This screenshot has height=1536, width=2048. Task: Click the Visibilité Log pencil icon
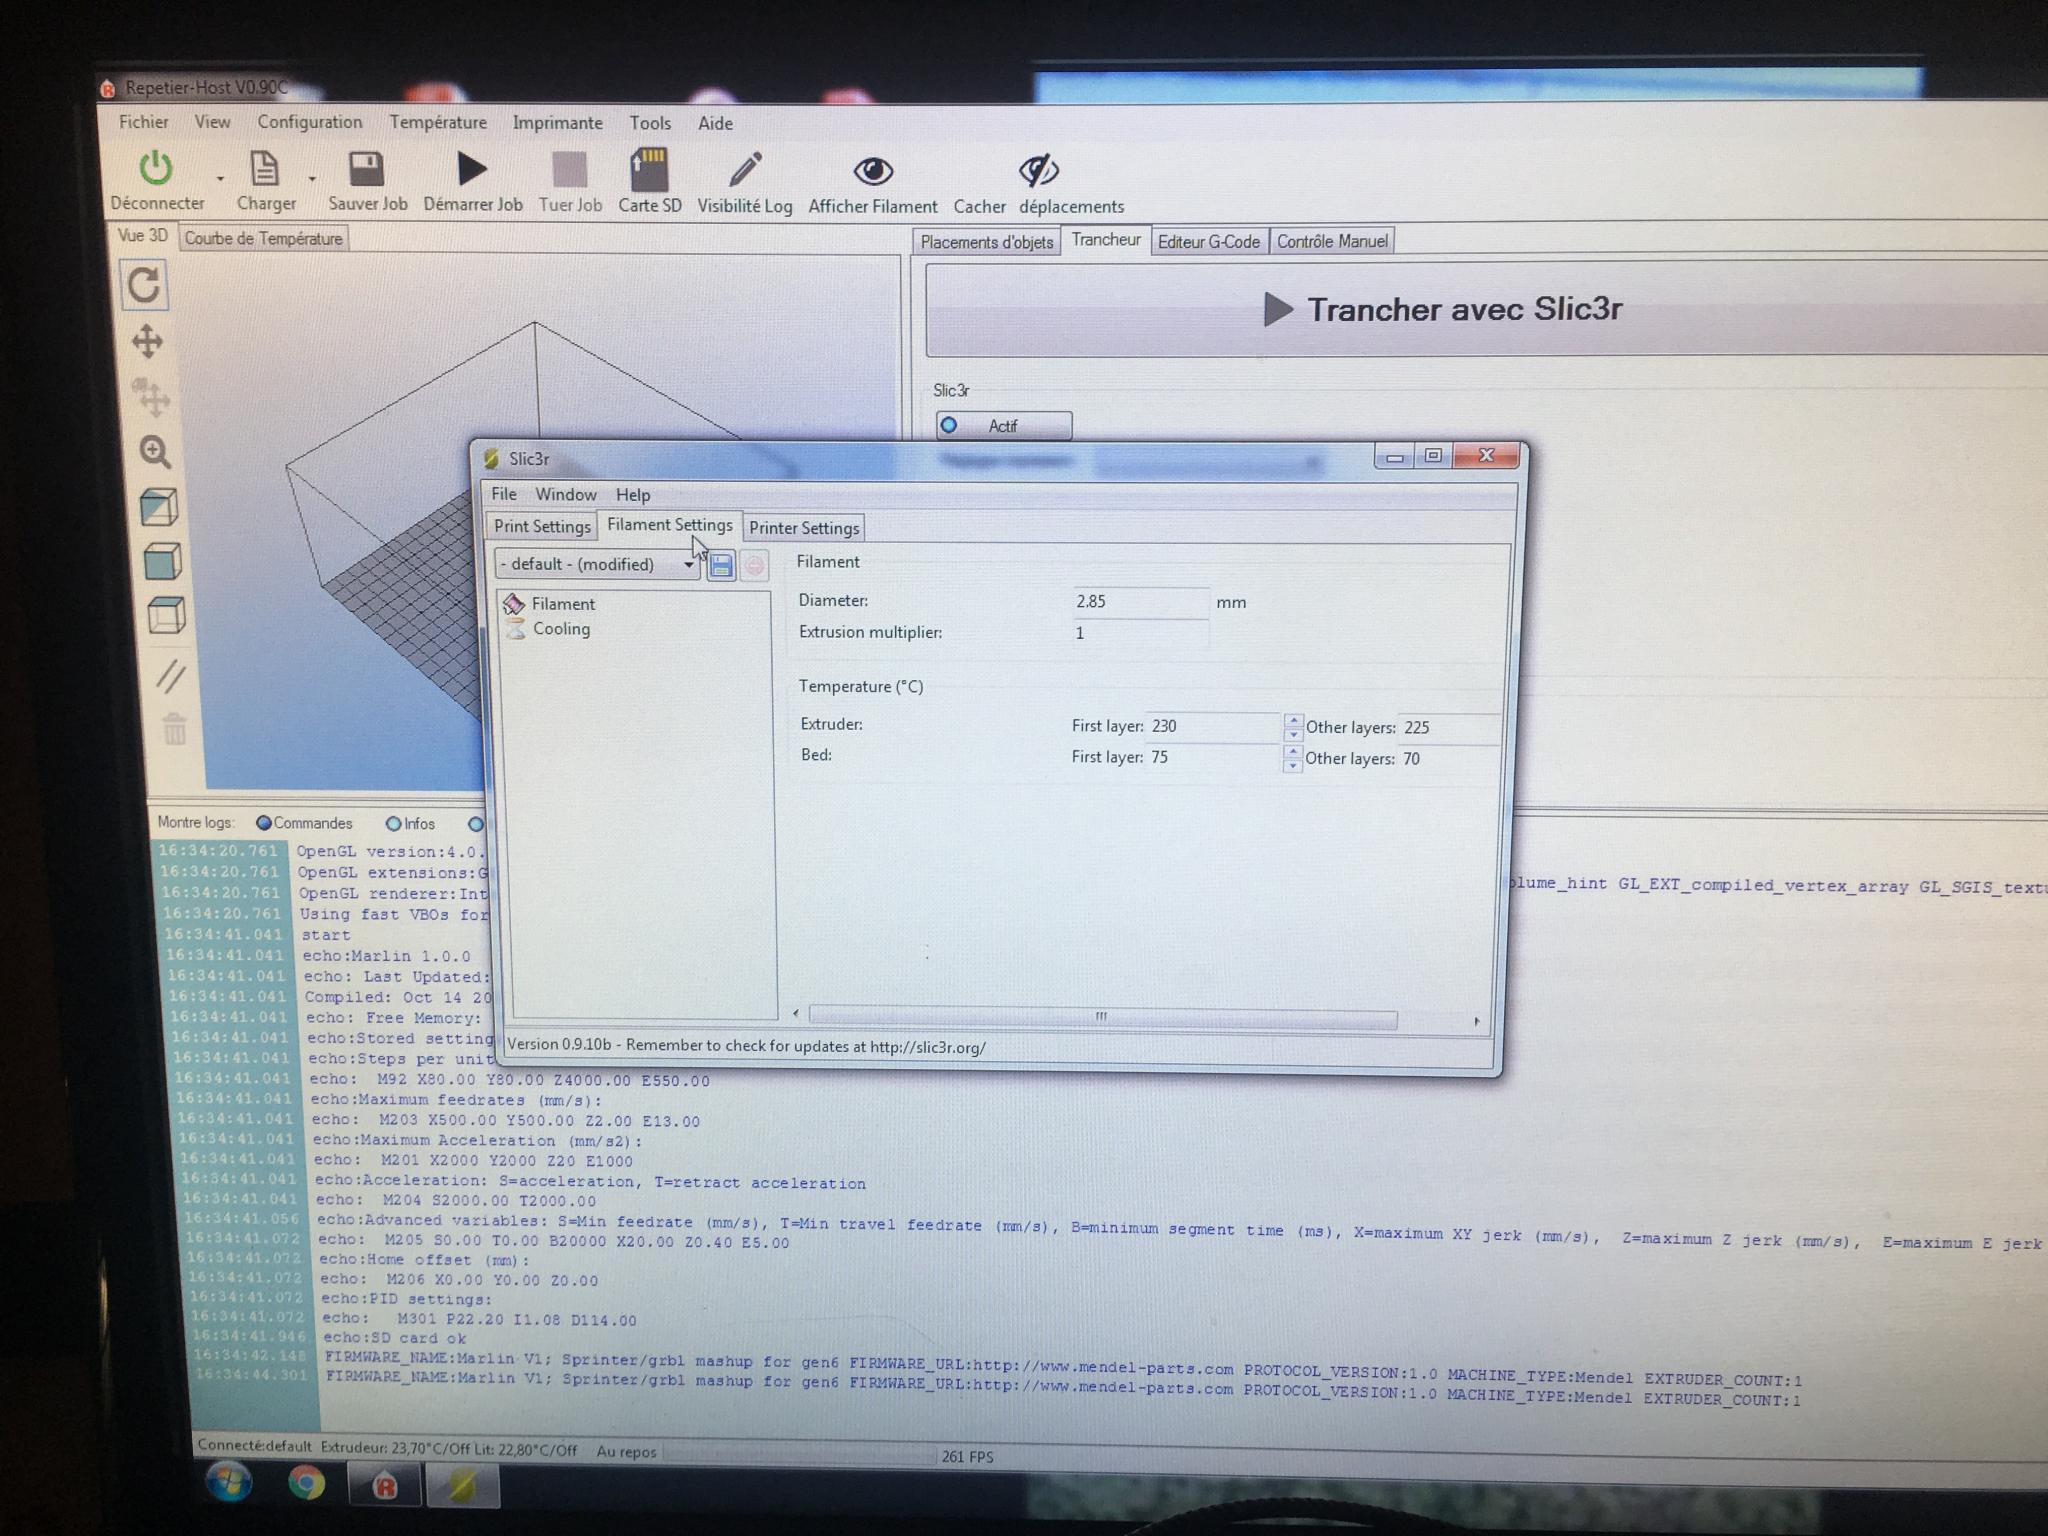(x=744, y=169)
